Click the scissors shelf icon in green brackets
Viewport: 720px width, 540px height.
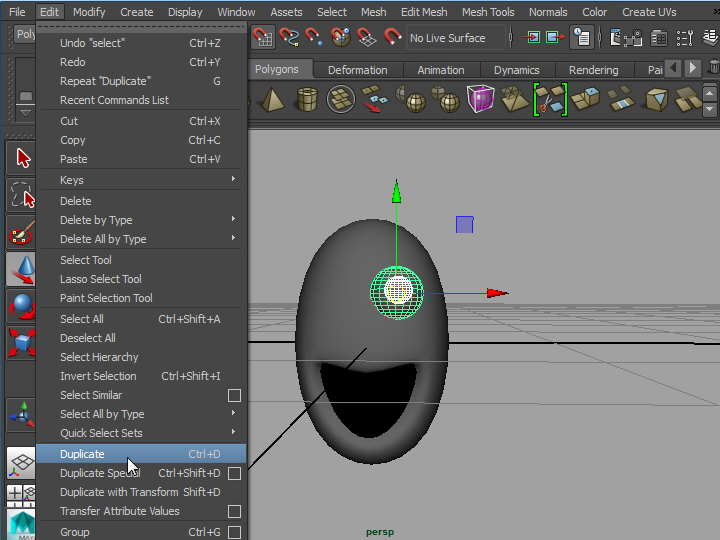tap(549, 100)
